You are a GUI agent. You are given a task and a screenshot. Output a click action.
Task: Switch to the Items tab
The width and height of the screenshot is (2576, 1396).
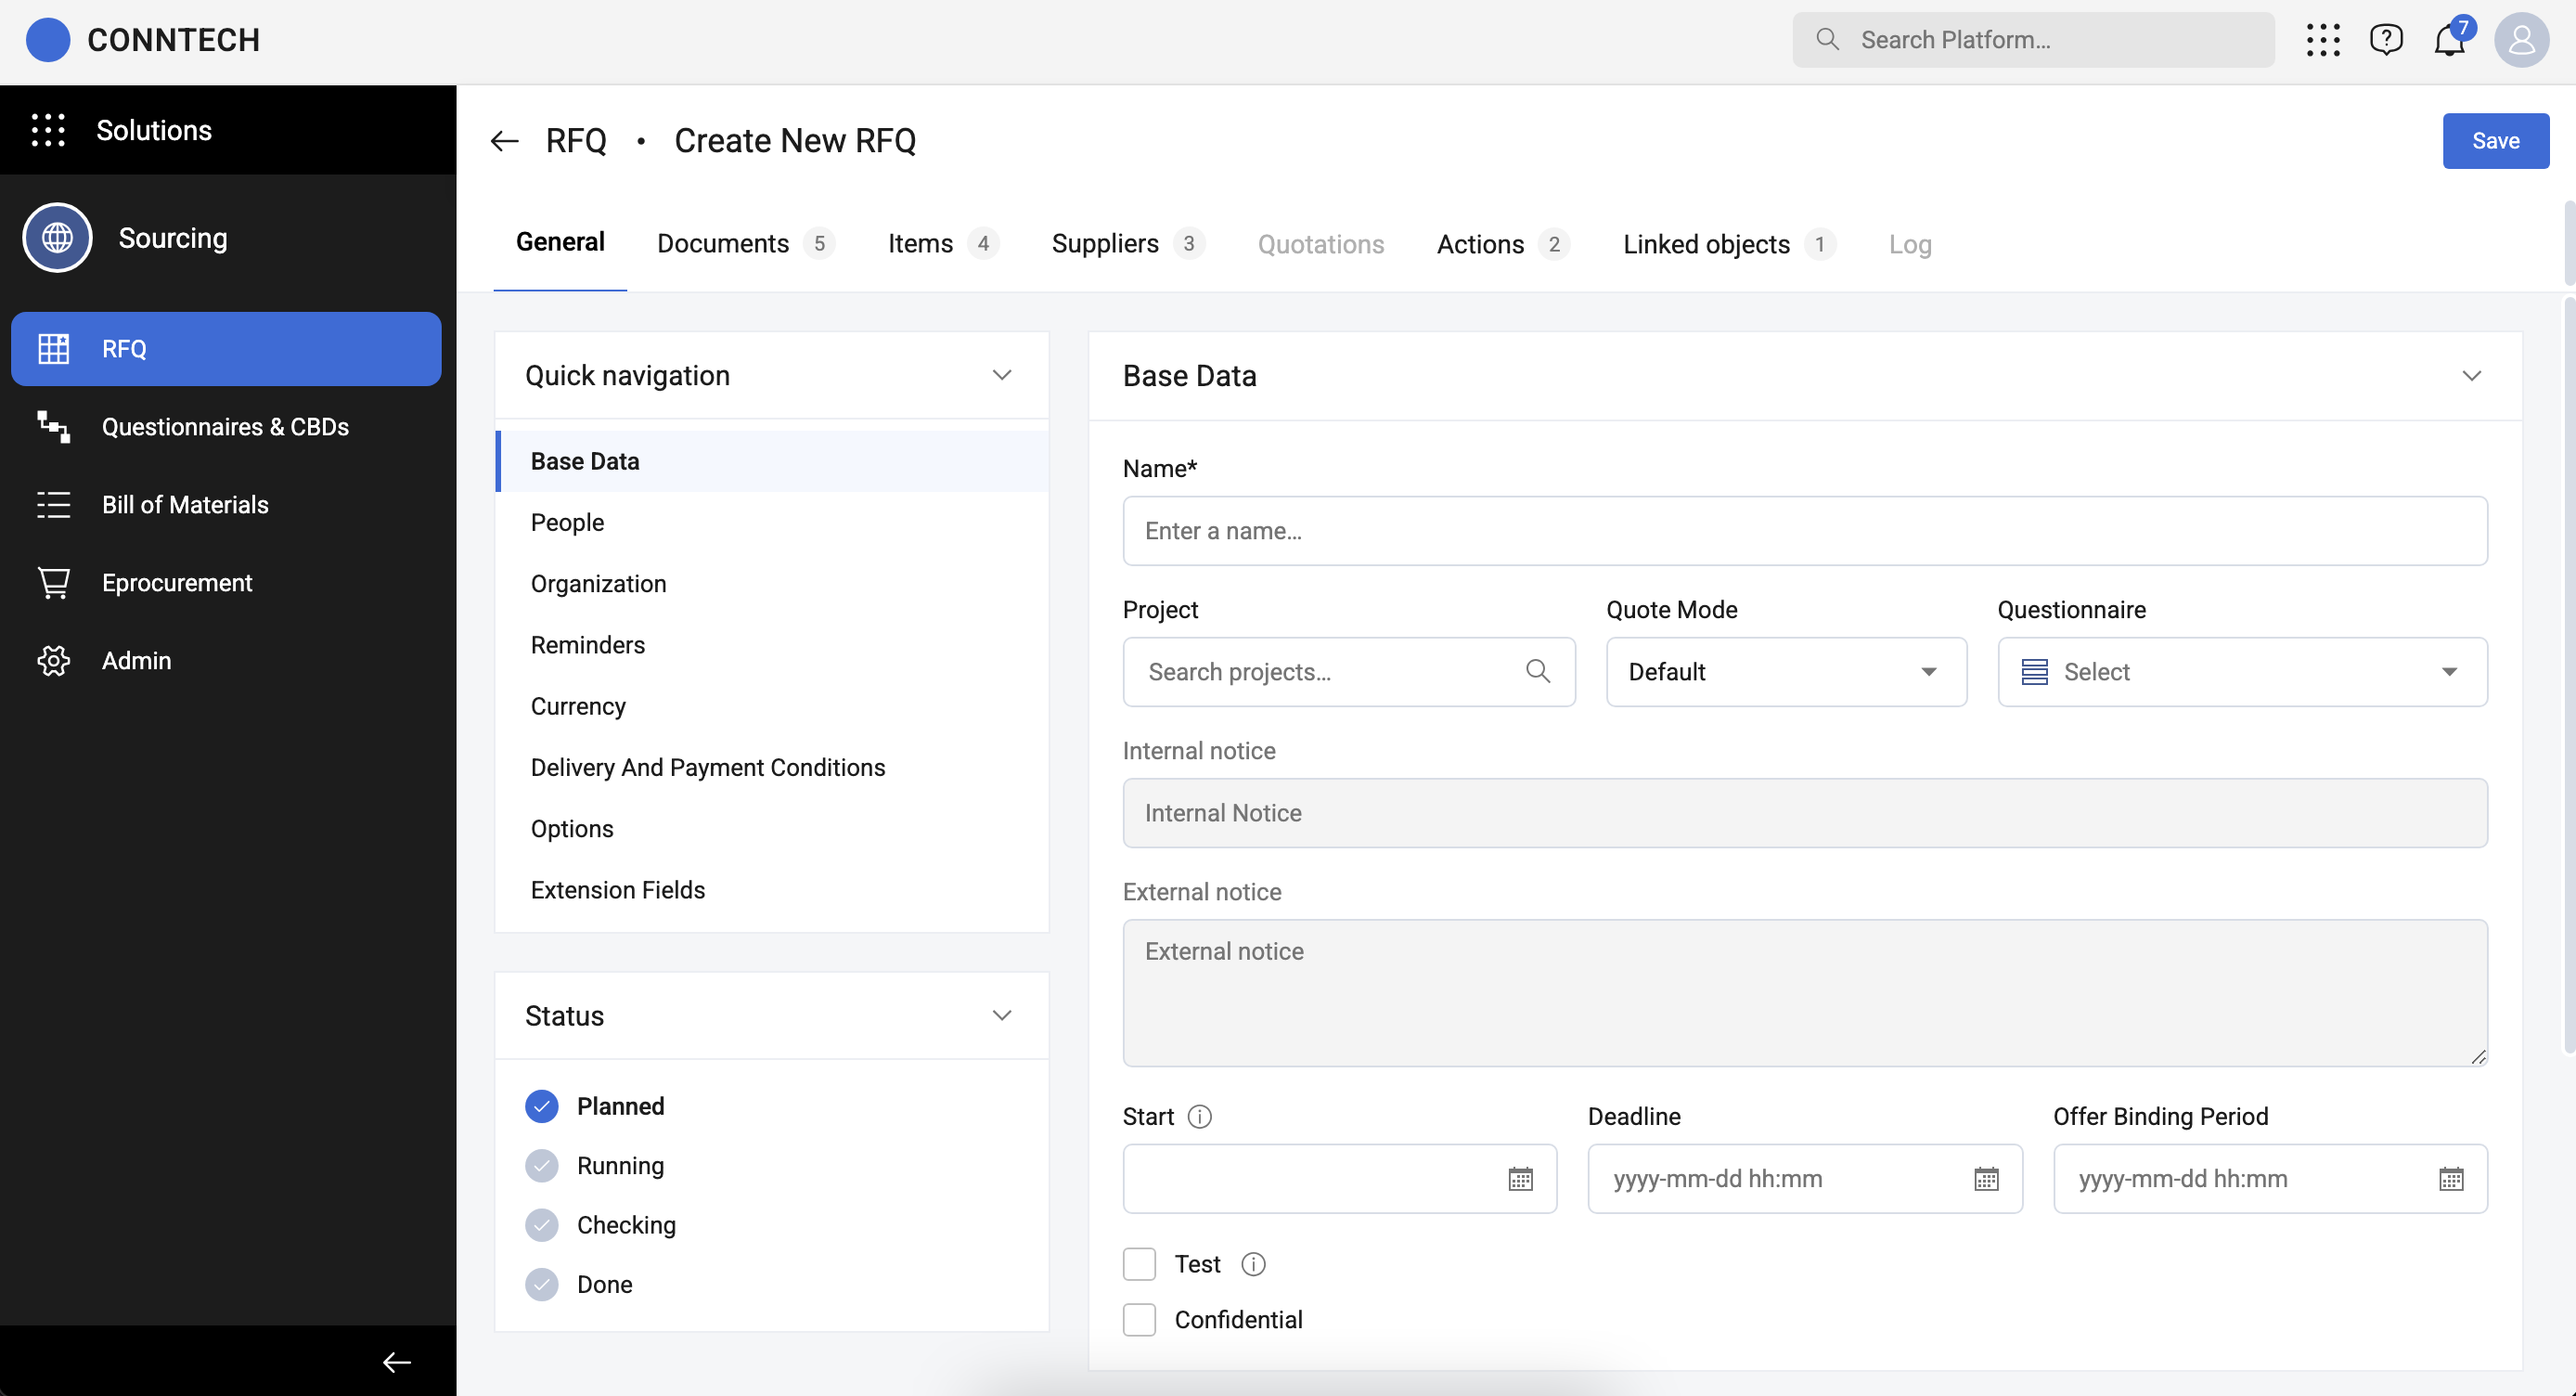pyautogui.click(x=943, y=244)
